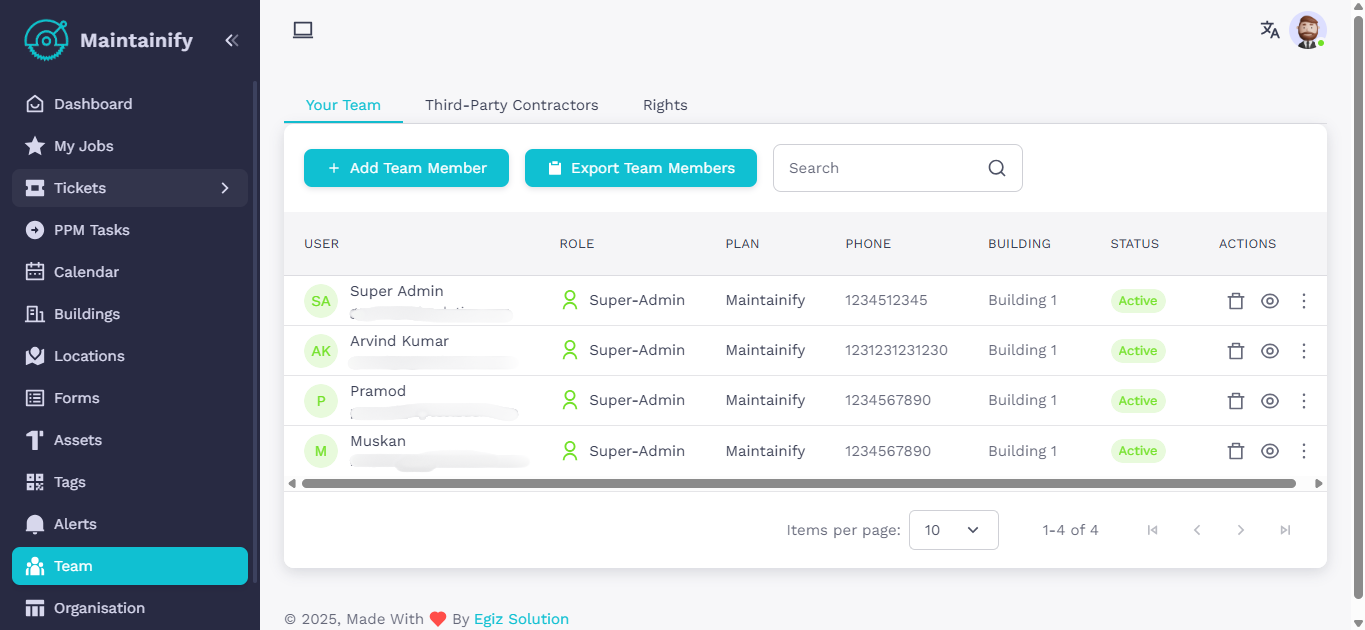
Task: Delete Pramod using trash icon
Action: click(x=1236, y=401)
